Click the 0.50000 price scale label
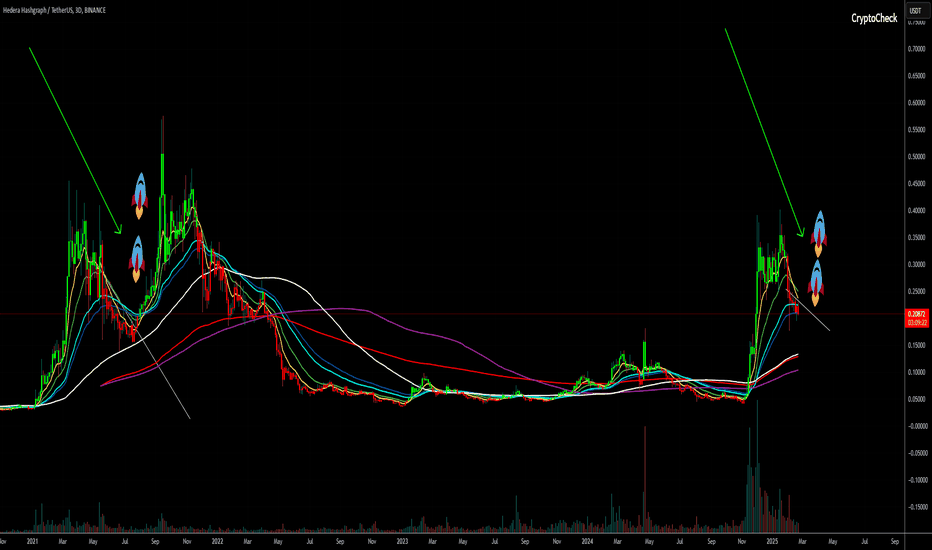The height and width of the screenshot is (550, 932). pyautogui.click(x=917, y=157)
